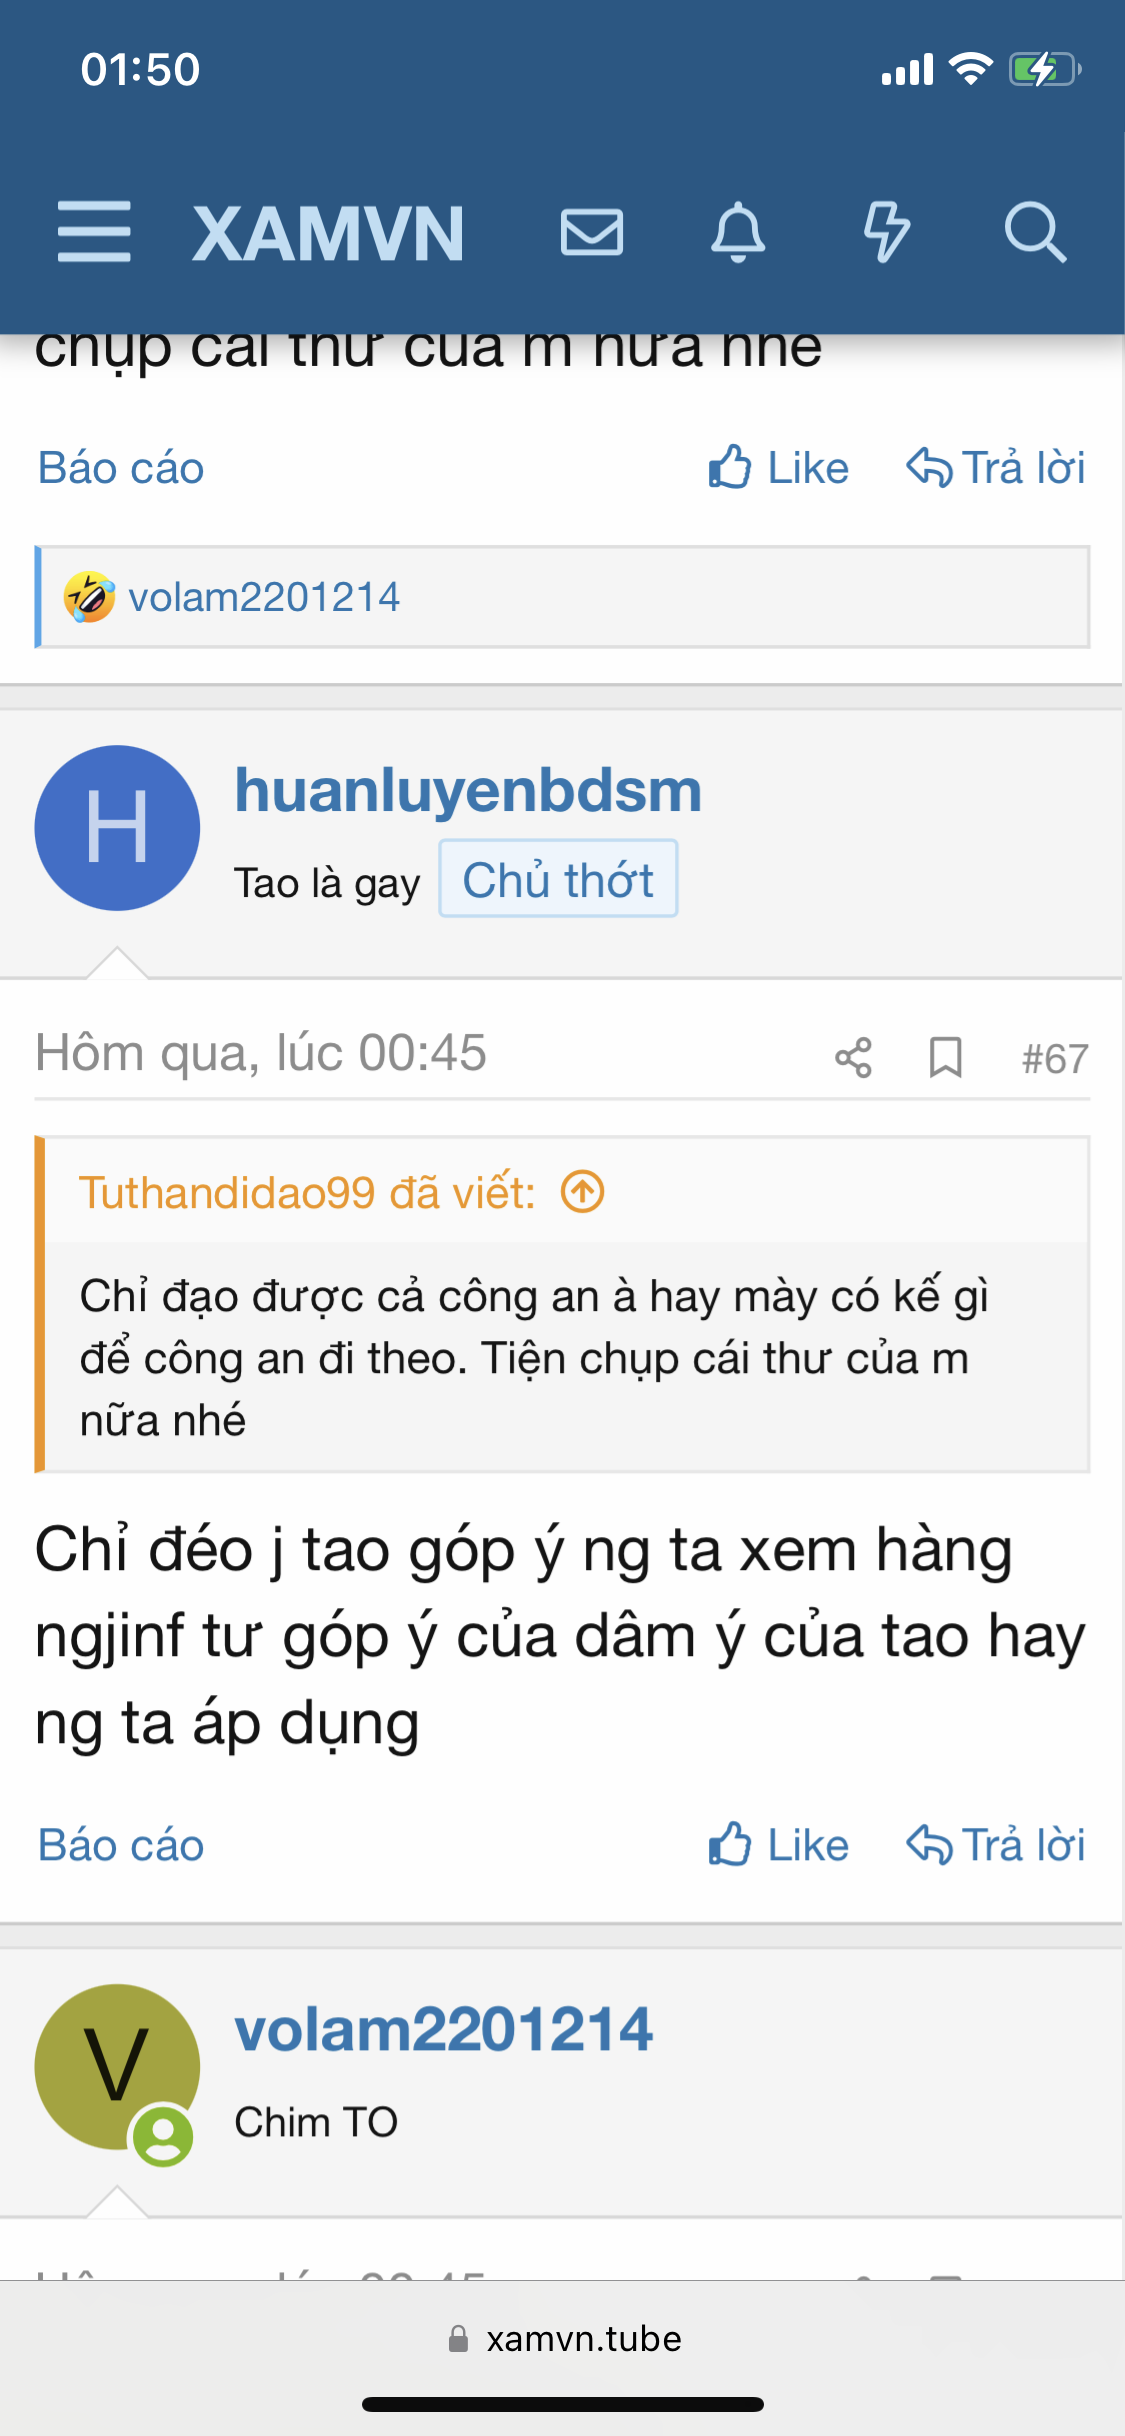The height and width of the screenshot is (2436, 1125).
Task: Open post number #67 permalink
Action: tap(1055, 1058)
